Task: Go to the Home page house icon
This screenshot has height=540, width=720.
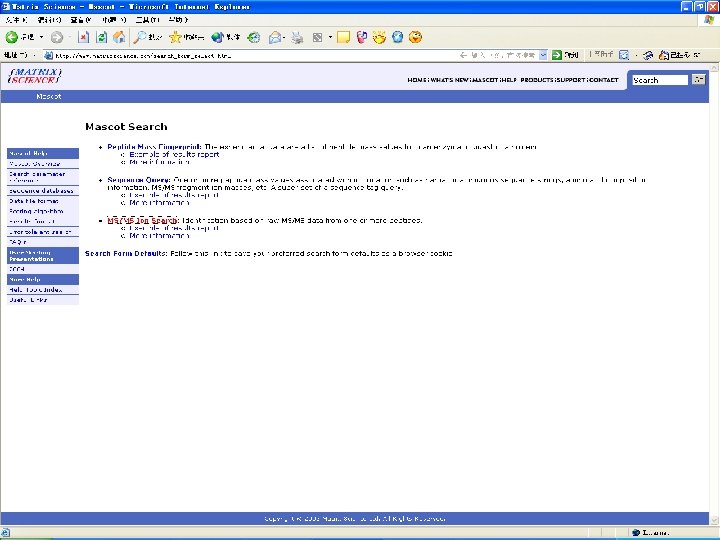Action: click(119, 37)
